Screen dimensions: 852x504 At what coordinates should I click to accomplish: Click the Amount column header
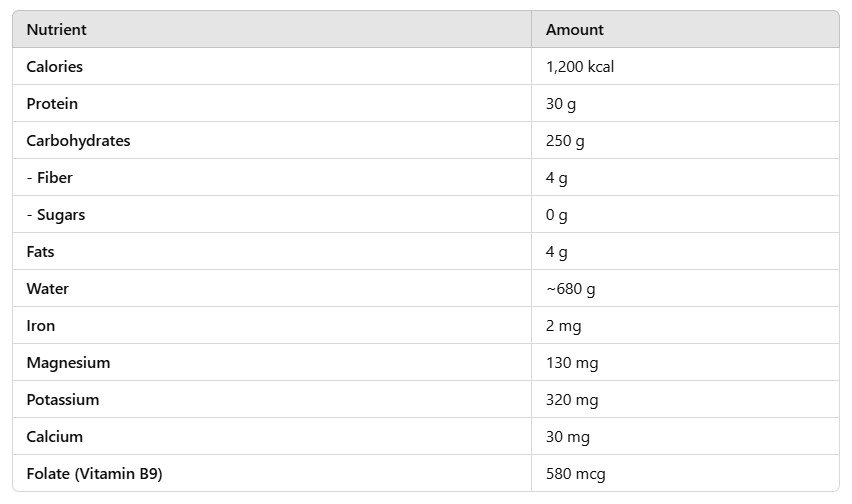click(574, 29)
